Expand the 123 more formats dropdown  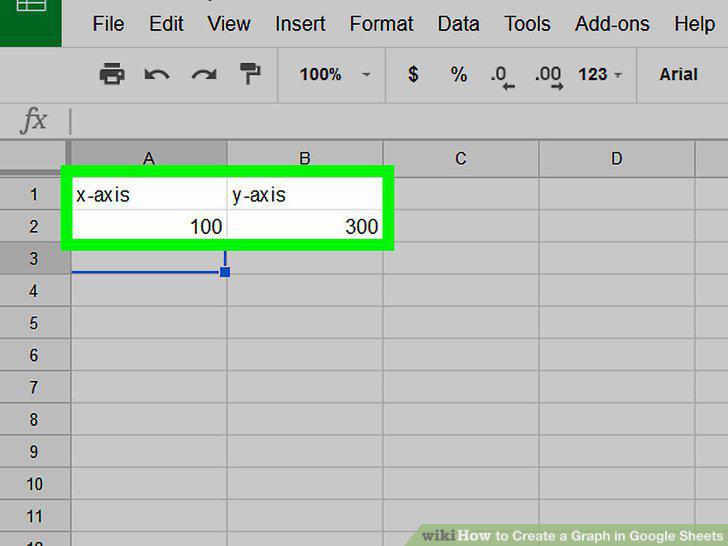pos(599,74)
